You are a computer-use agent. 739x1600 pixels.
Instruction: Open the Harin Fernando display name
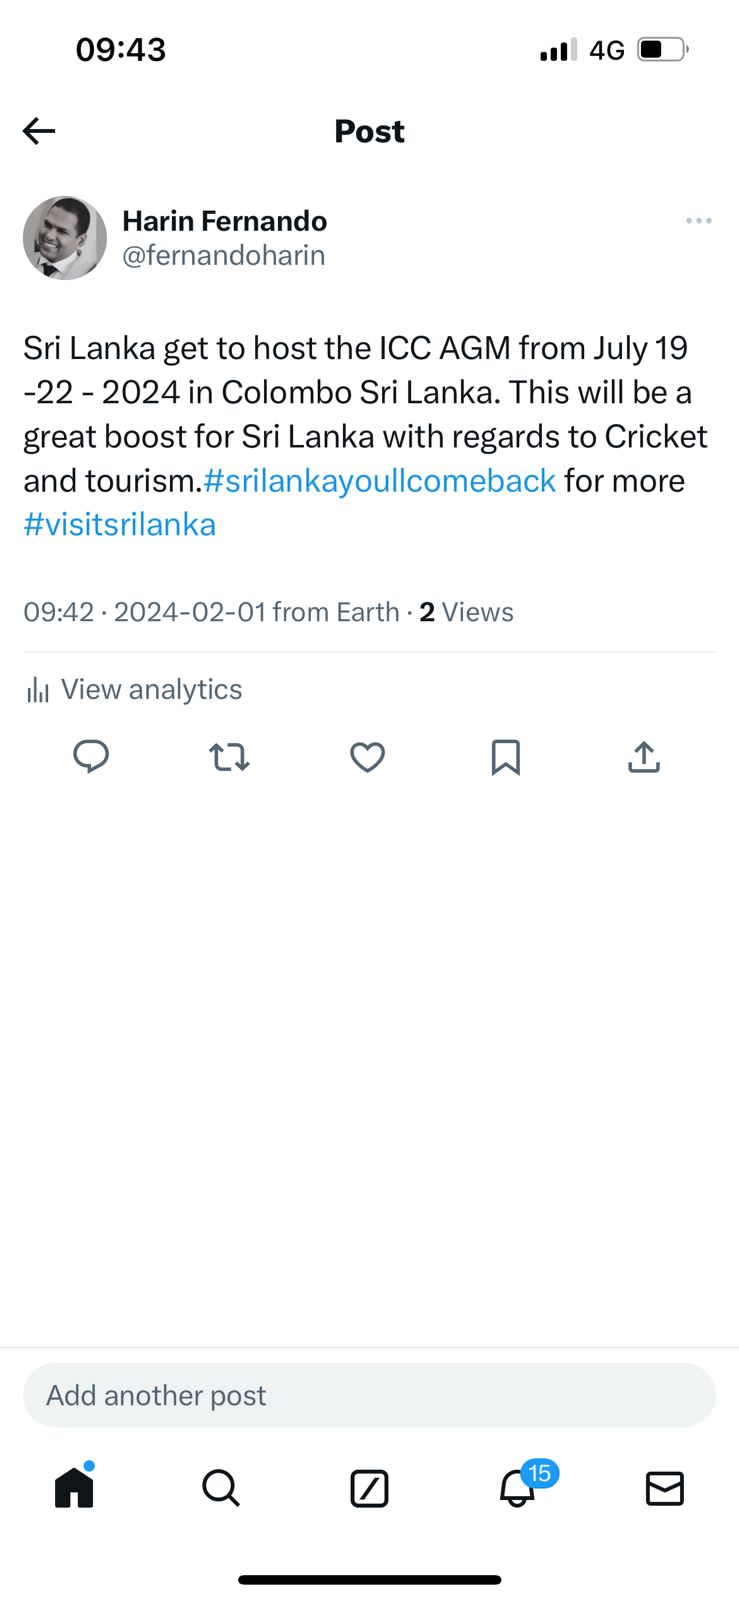225,220
